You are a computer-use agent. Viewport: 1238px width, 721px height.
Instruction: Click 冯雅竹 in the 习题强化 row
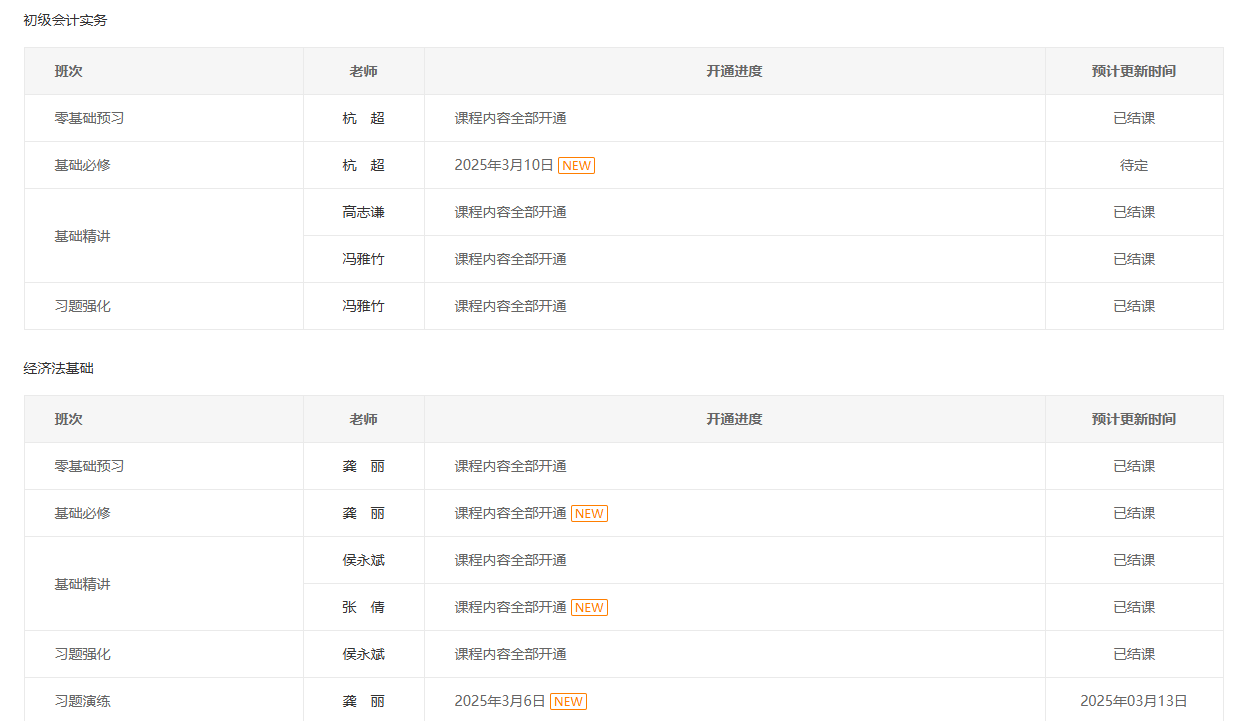point(363,306)
